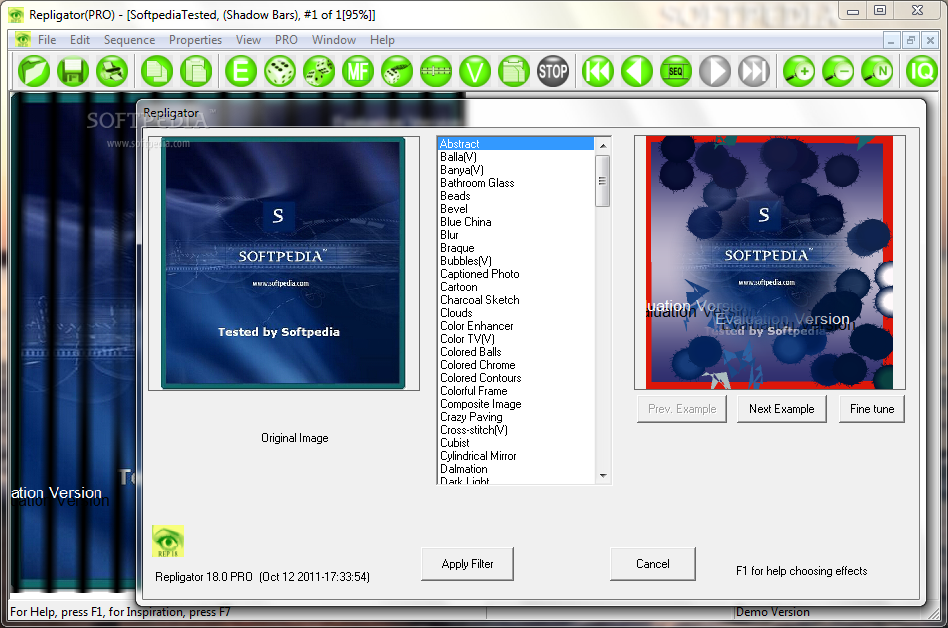Viewport: 948px width, 628px height.
Task: Select Cylindrical Mirror effect
Action: click(515, 456)
